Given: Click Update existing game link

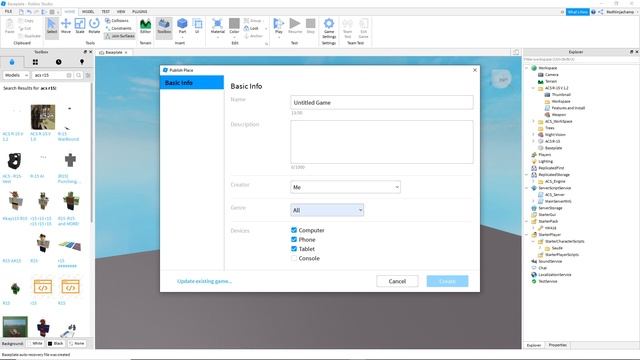Looking at the screenshot, I should pos(204,281).
